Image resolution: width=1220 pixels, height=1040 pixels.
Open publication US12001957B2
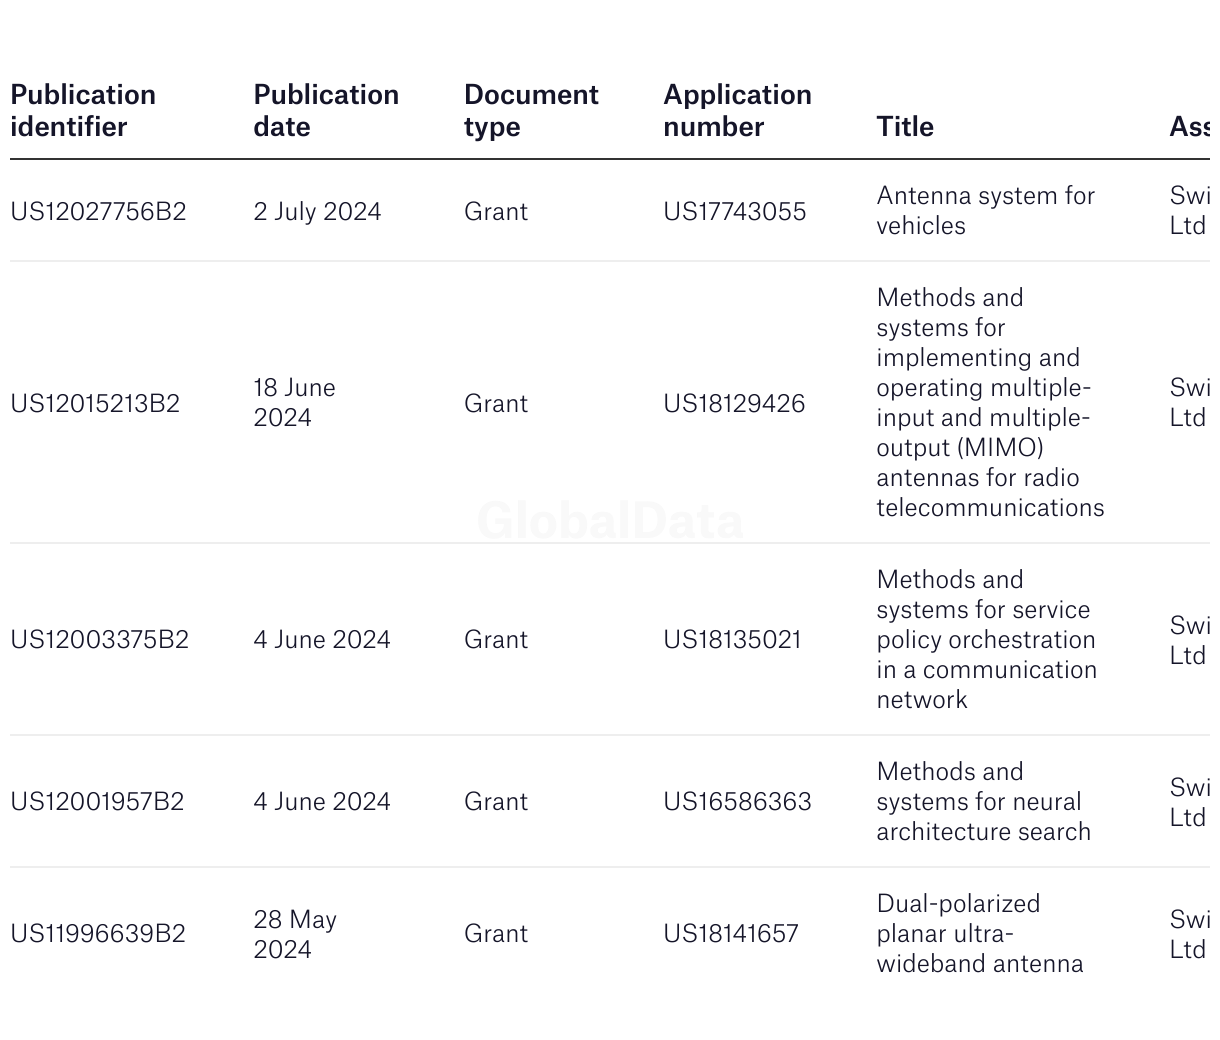97,802
